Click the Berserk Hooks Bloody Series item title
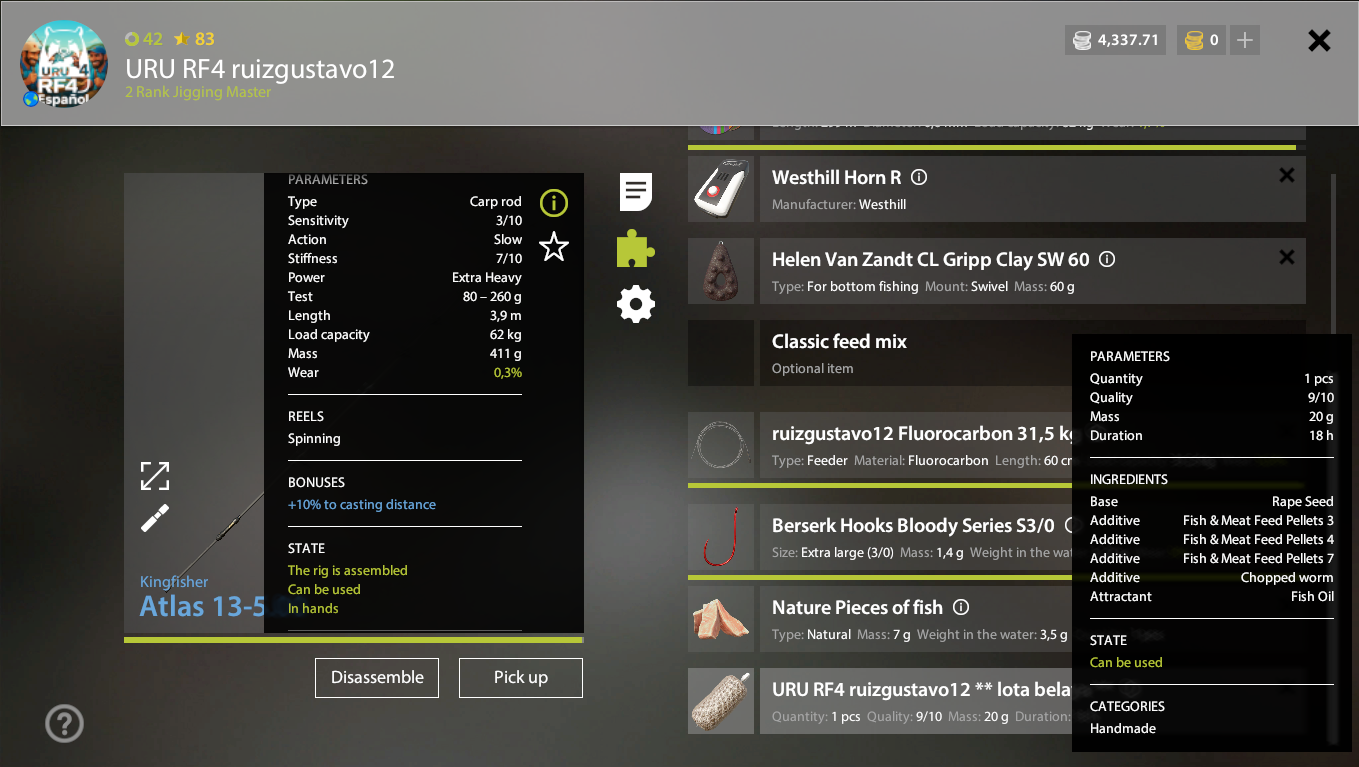Viewport: 1359px width, 767px height. [913, 525]
